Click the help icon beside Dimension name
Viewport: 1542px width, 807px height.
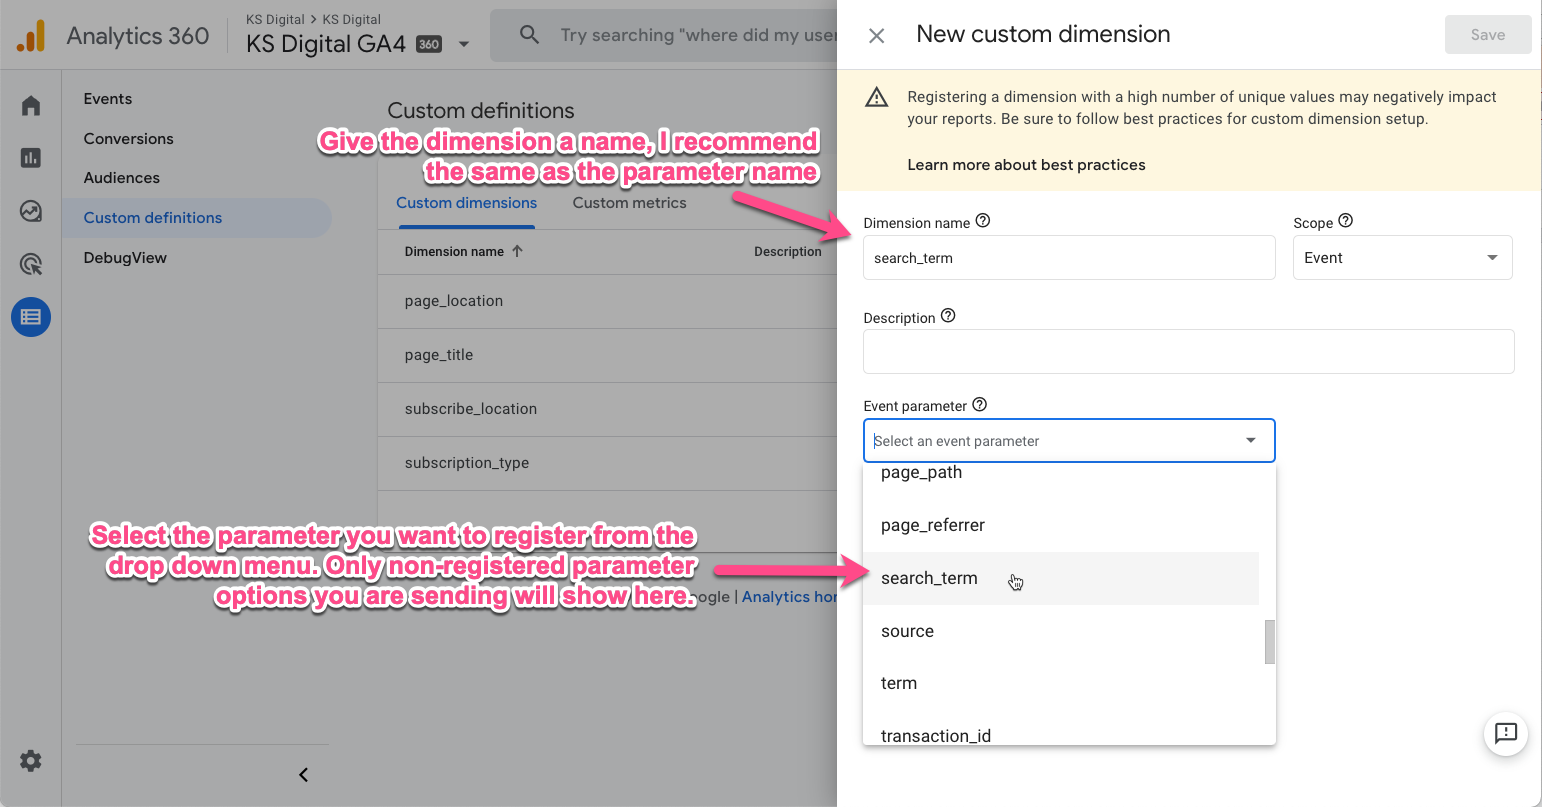(983, 221)
